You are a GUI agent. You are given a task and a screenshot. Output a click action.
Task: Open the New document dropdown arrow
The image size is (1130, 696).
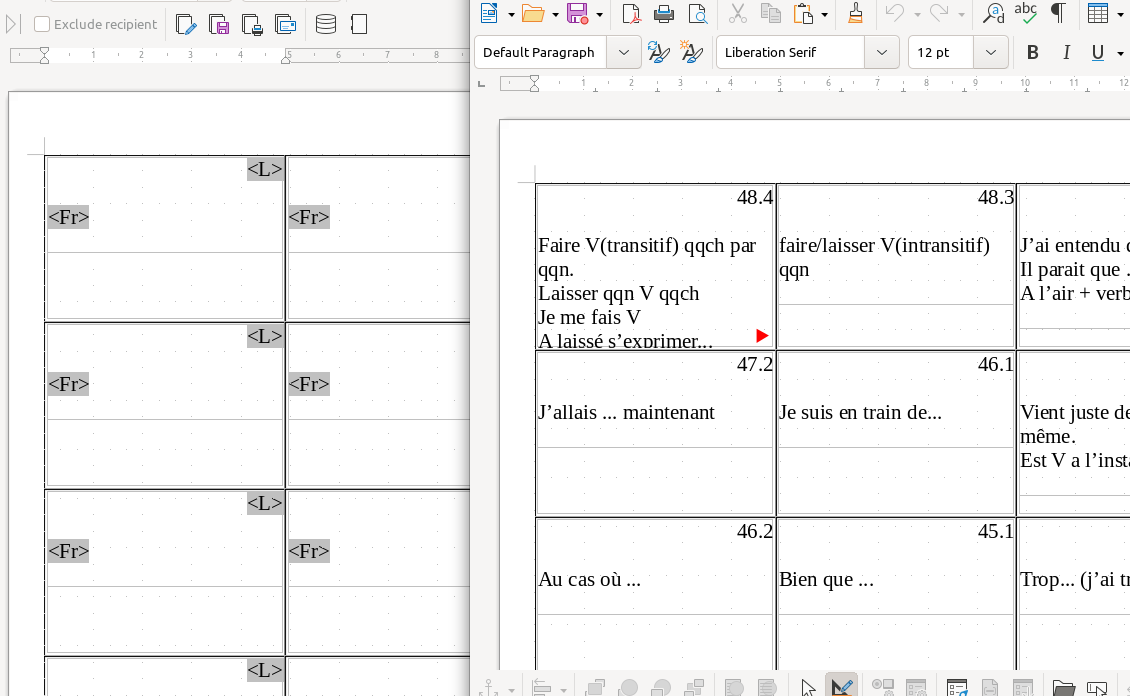click(511, 14)
